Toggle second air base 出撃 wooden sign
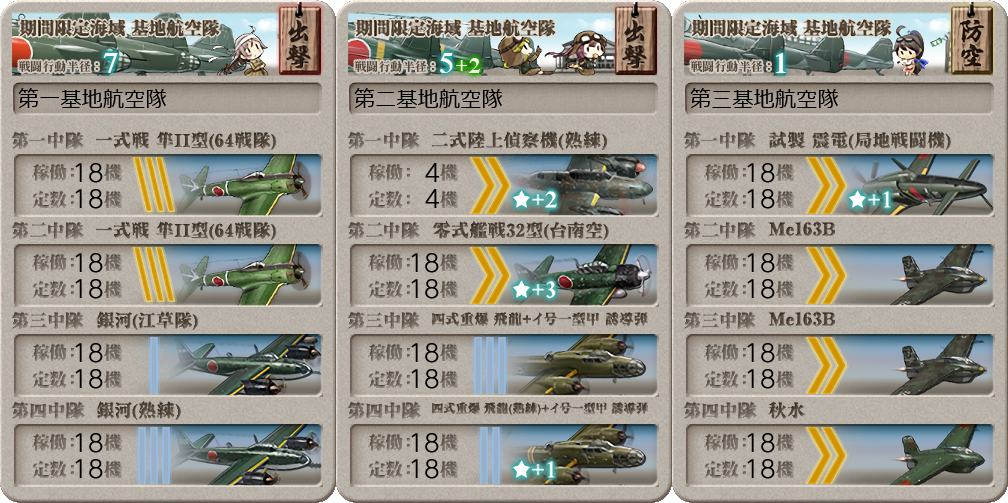The height and width of the screenshot is (503, 1008). coord(636,41)
